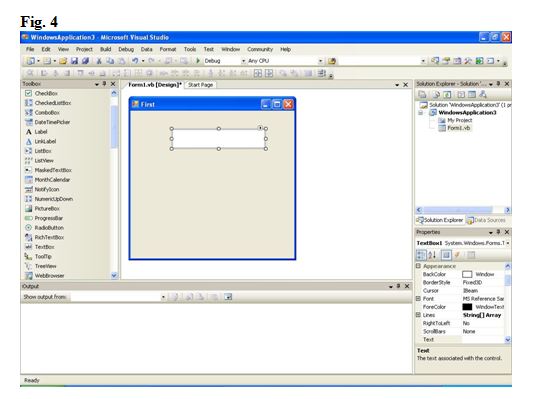
Task: Click the Save All toolbar icon
Action: coord(85,61)
